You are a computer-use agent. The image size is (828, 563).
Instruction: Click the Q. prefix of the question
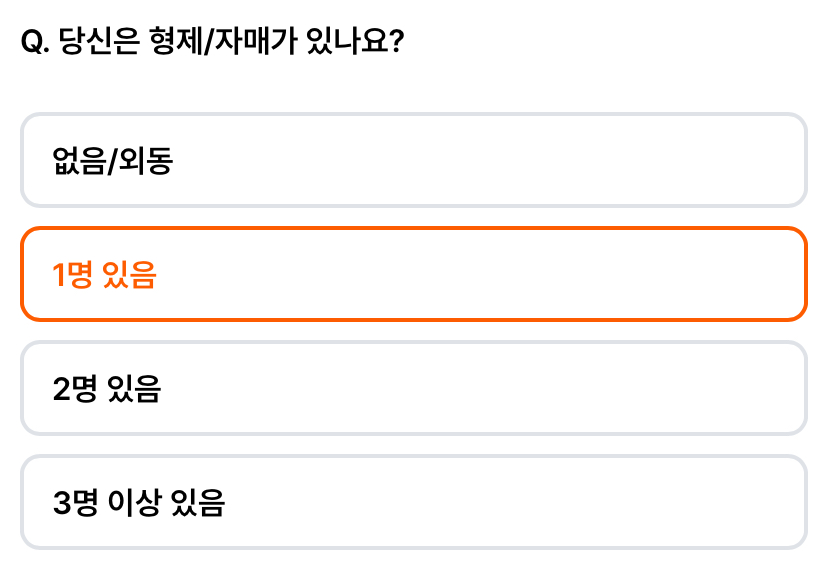(35, 42)
